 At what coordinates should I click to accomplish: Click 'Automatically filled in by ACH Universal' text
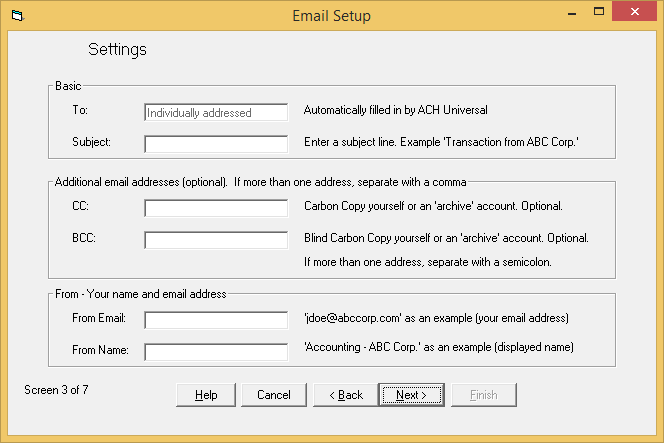[396, 110]
